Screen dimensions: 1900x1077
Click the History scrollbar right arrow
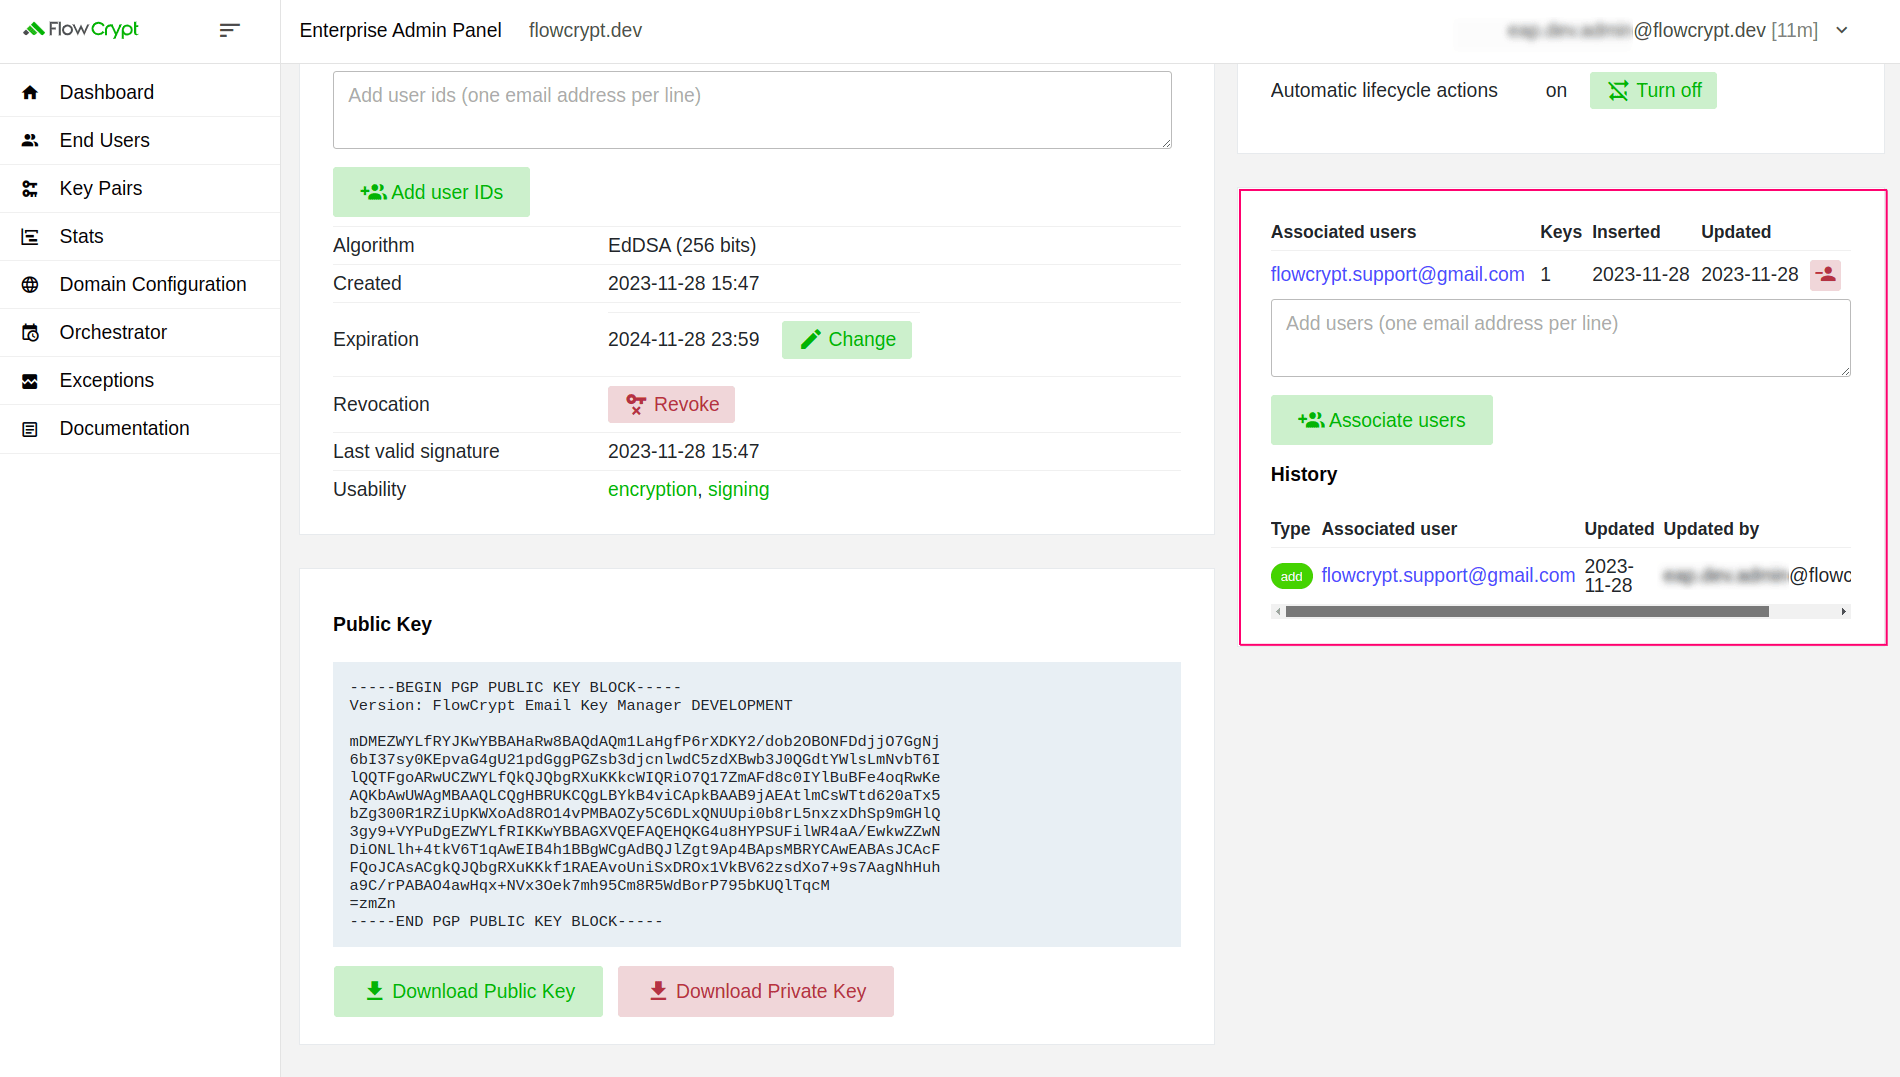1843,611
